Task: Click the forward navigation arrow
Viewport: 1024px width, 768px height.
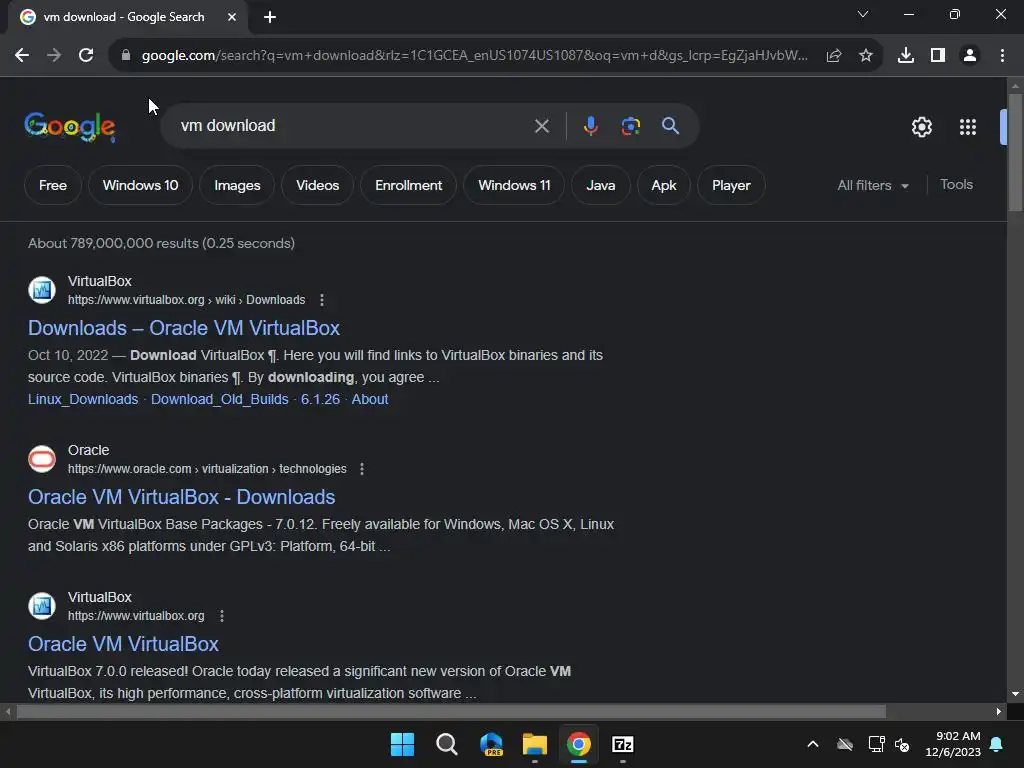Action: (x=54, y=56)
